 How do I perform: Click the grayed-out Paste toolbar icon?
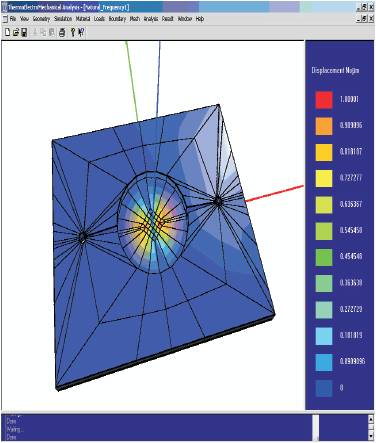coord(52,32)
